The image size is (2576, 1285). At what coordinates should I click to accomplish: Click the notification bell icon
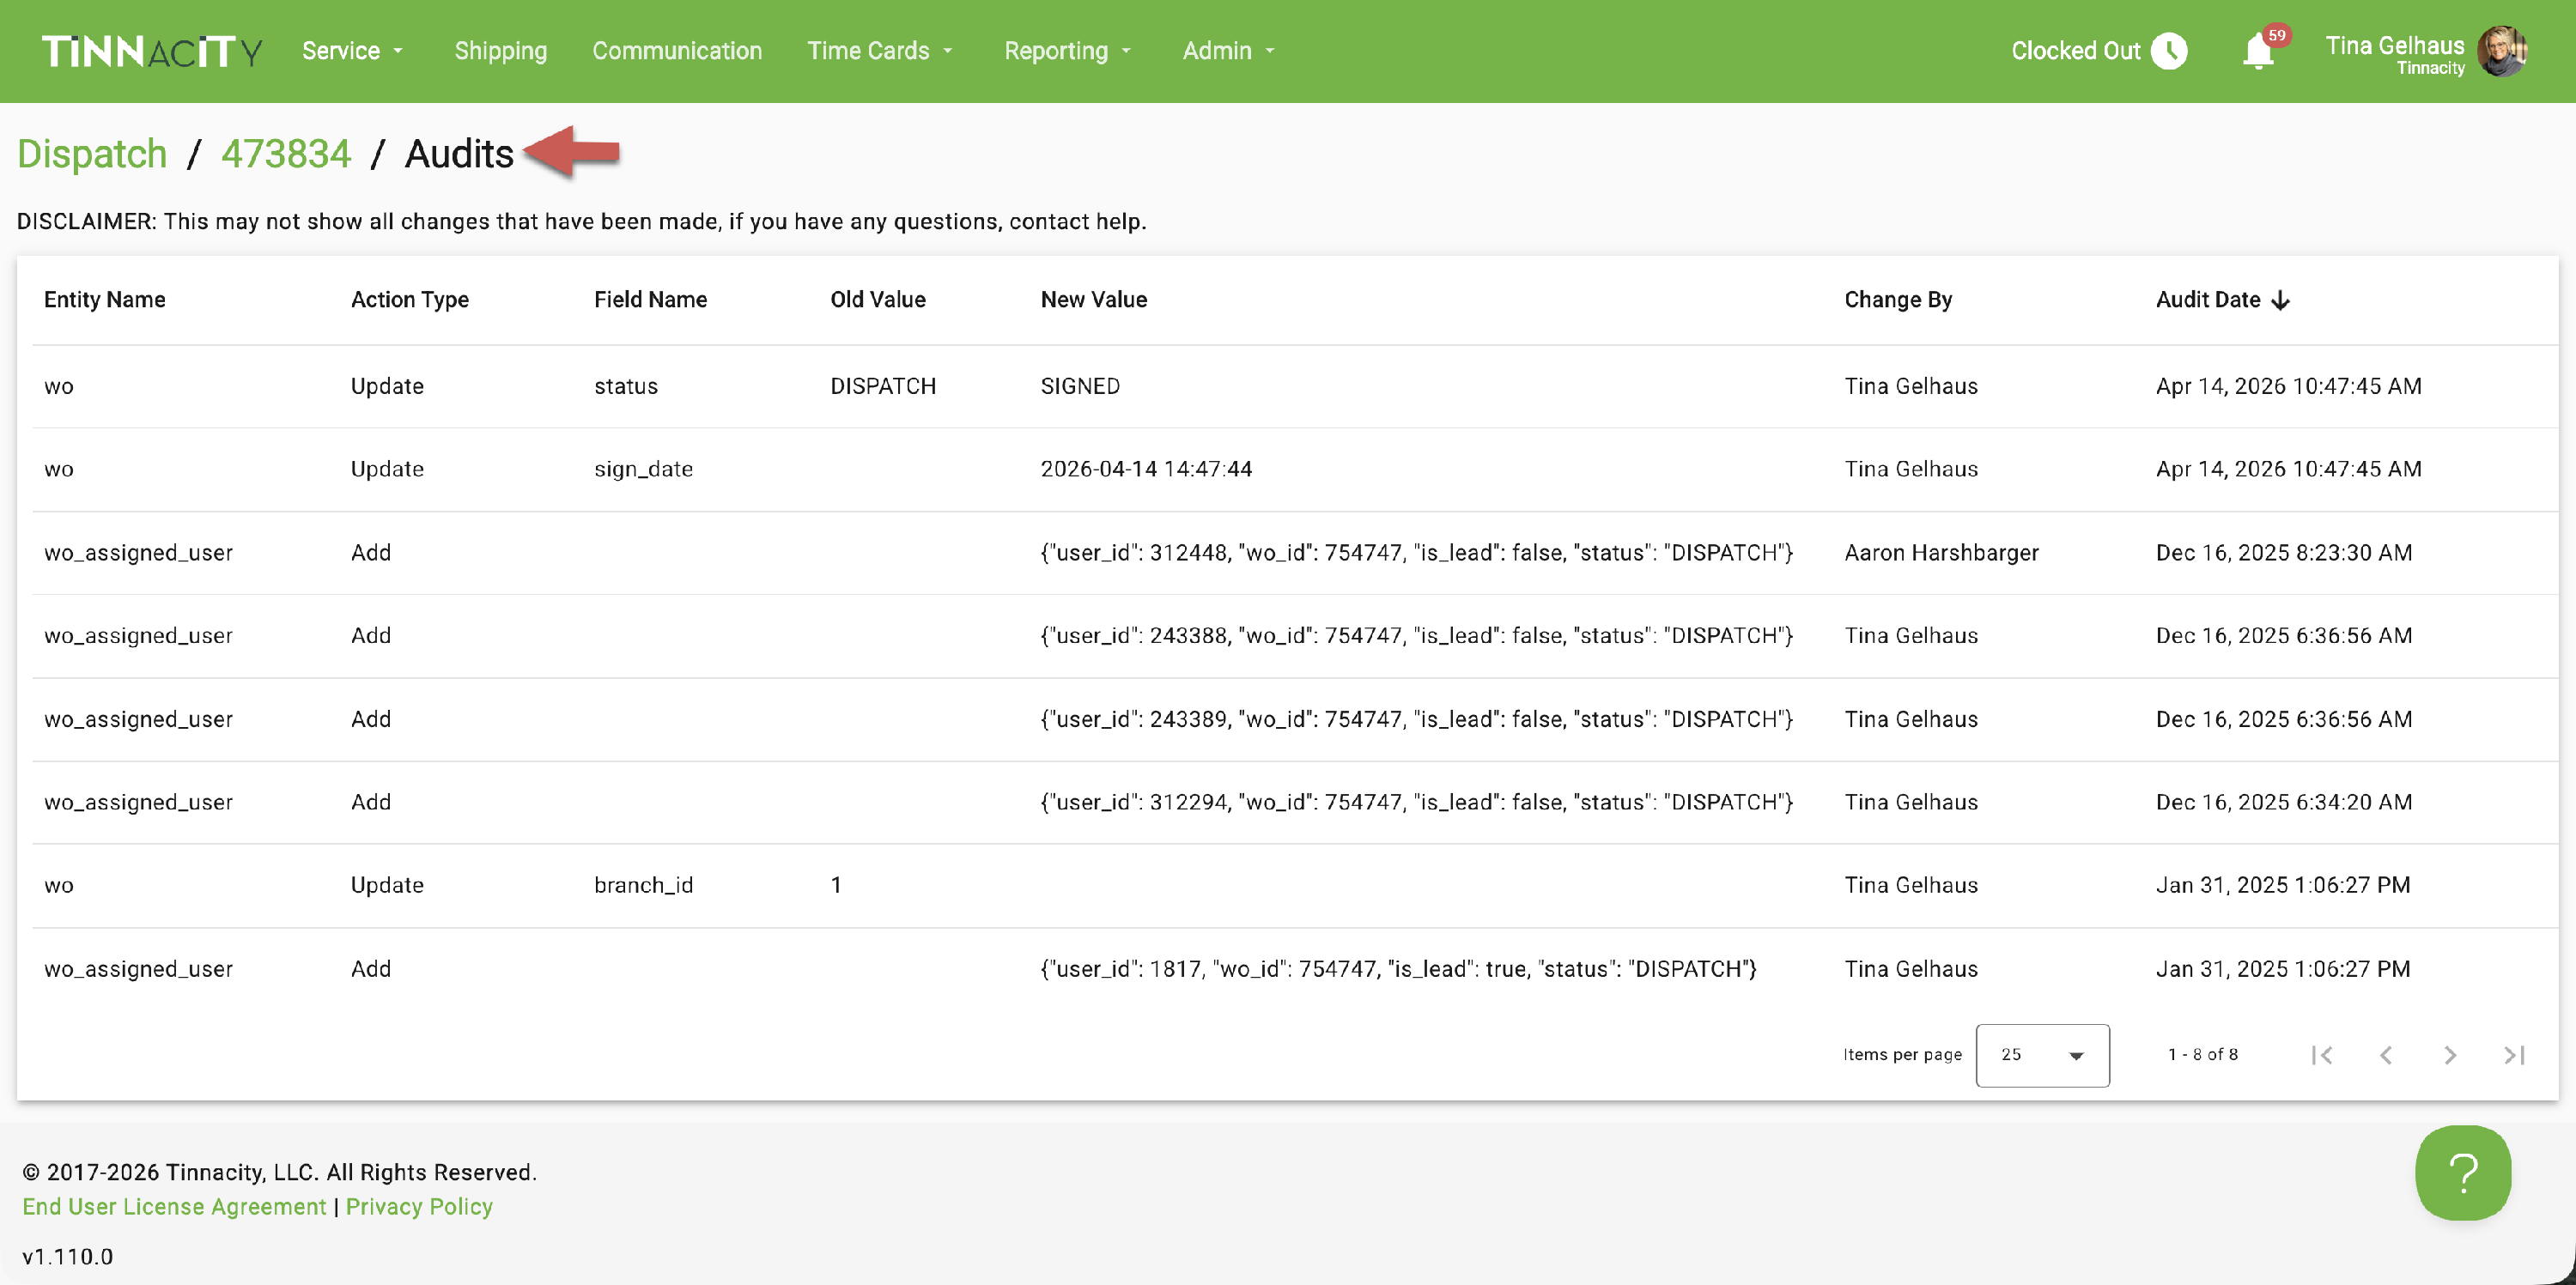(2258, 51)
